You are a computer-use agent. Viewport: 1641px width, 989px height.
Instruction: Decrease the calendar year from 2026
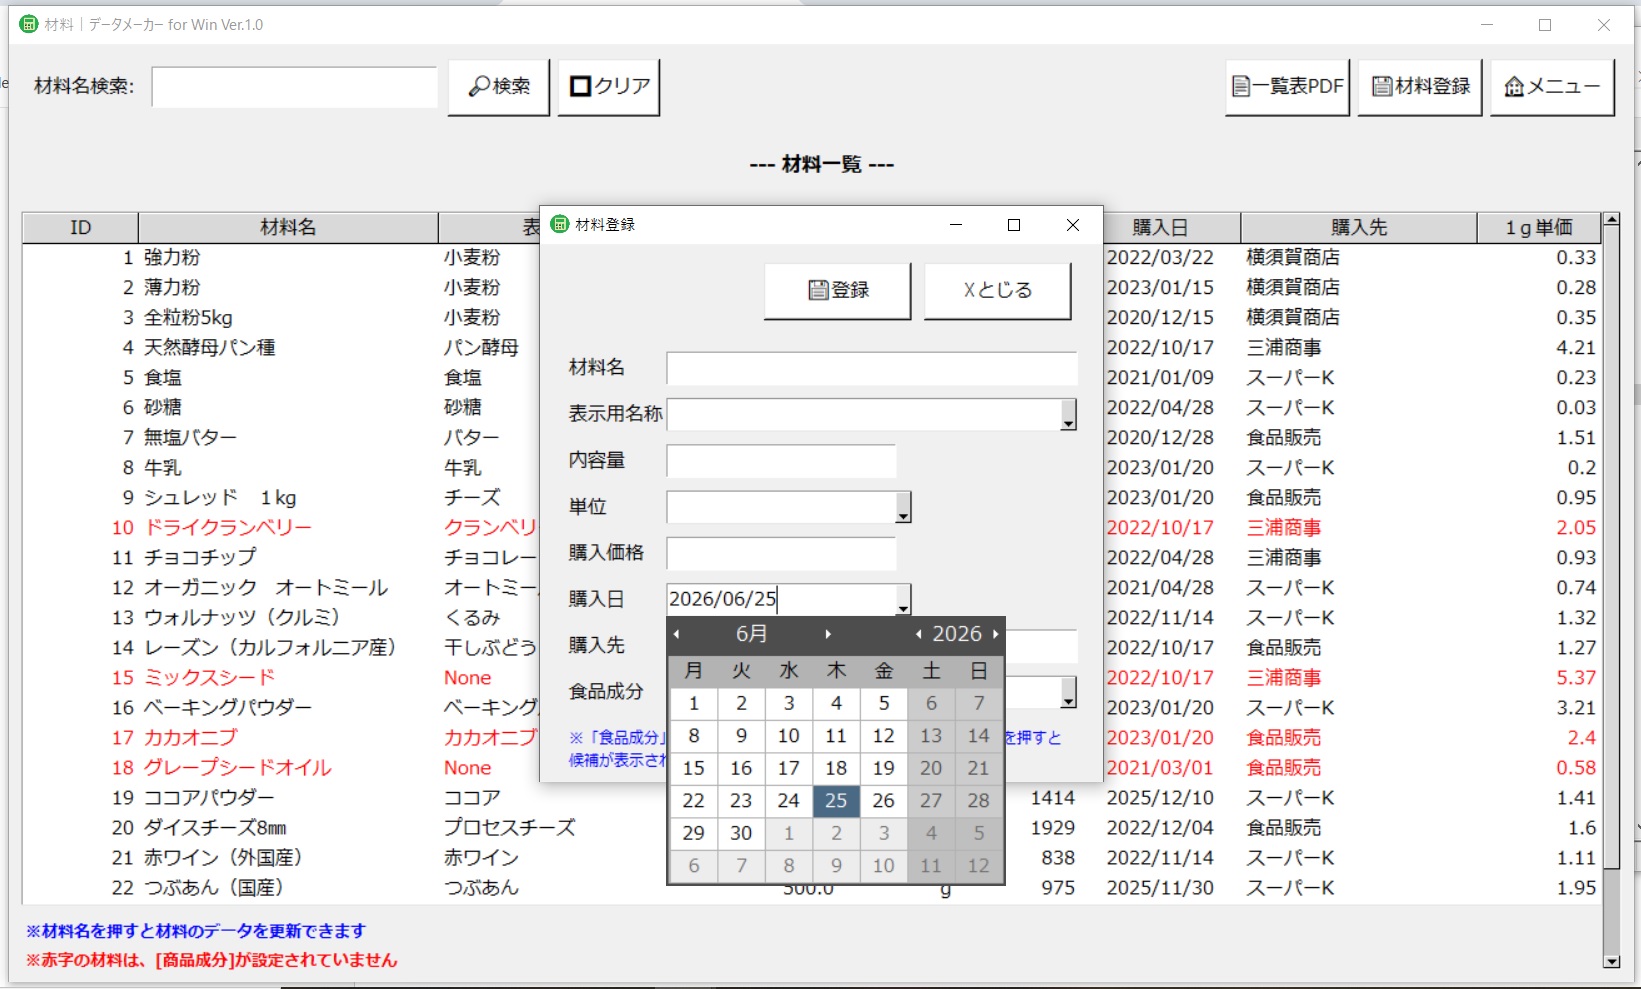click(919, 634)
